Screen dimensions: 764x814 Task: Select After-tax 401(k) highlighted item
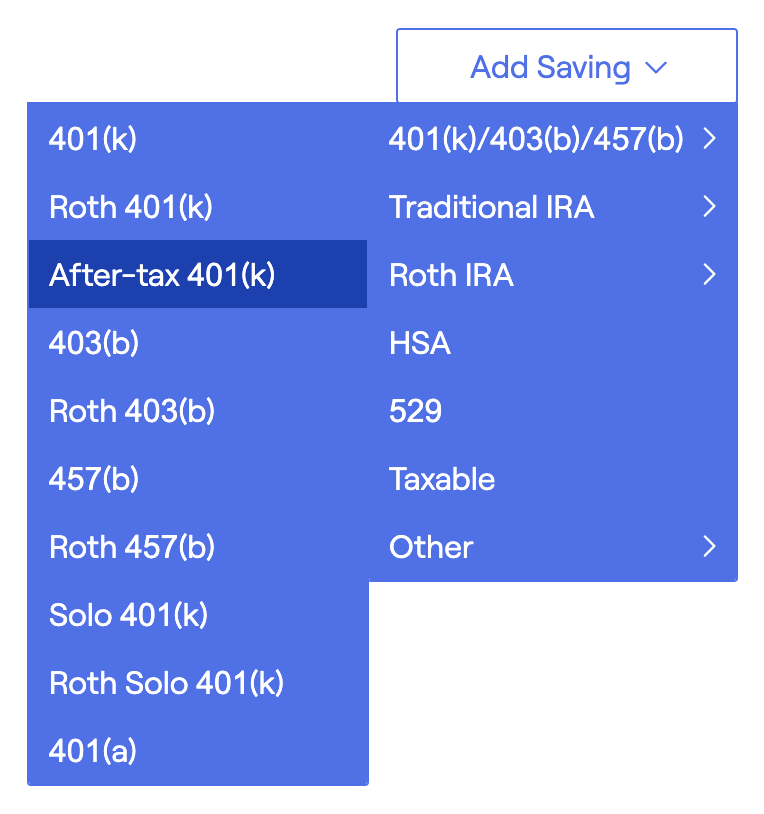pyautogui.click(x=198, y=274)
